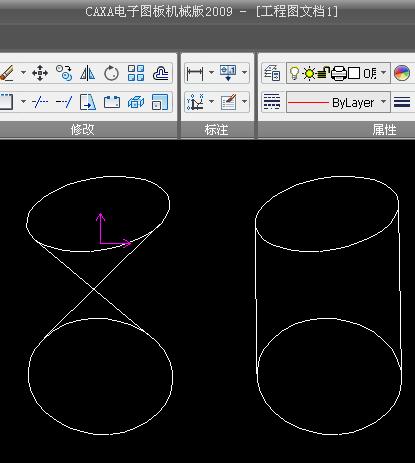Click the rectangle fillet tool icon
The image size is (415, 463).
tap(7, 102)
